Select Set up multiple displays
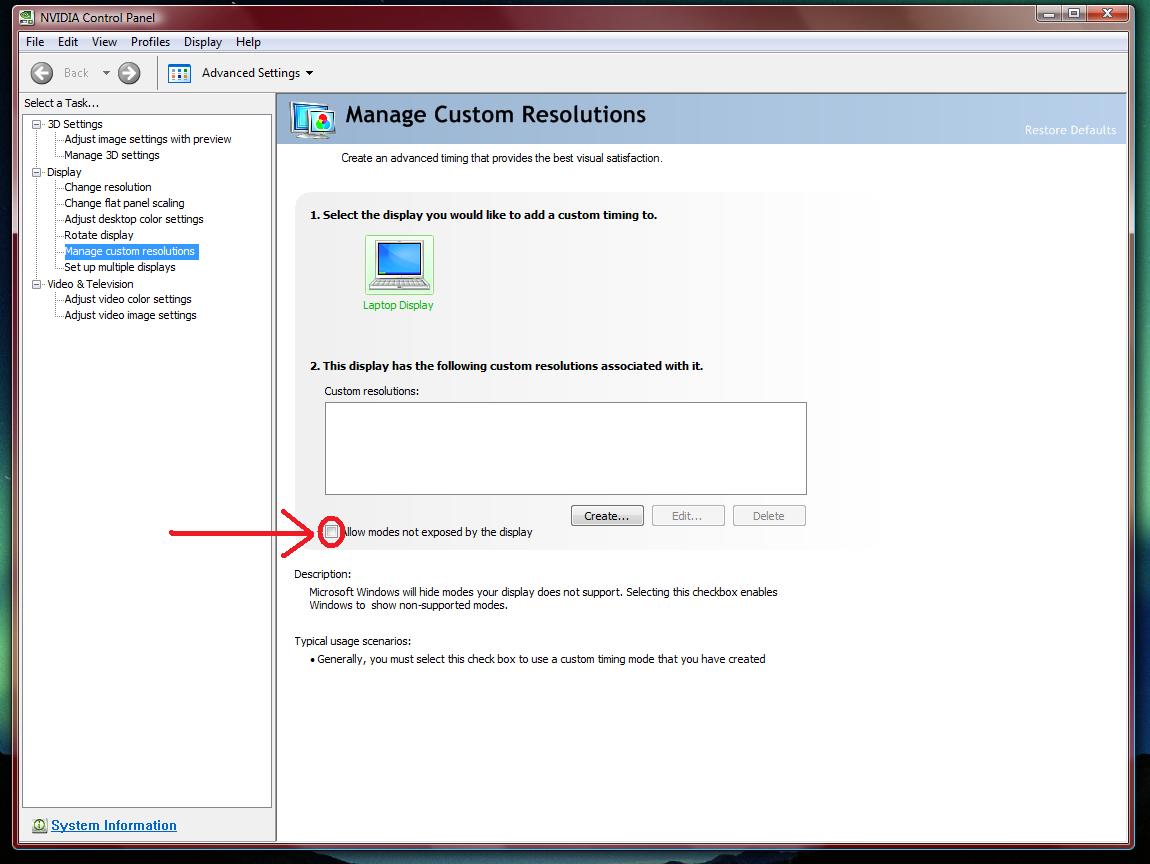 [120, 267]
